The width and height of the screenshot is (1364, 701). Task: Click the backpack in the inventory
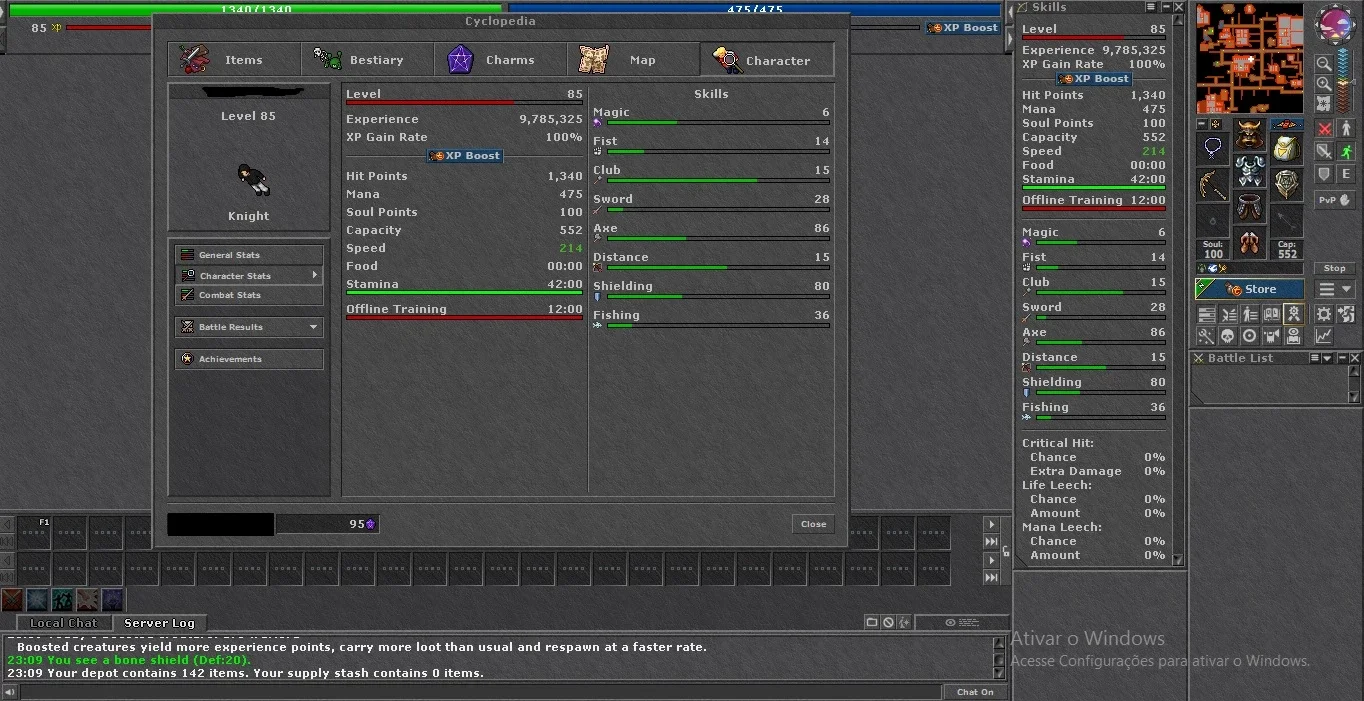(x=1287, y=148)
